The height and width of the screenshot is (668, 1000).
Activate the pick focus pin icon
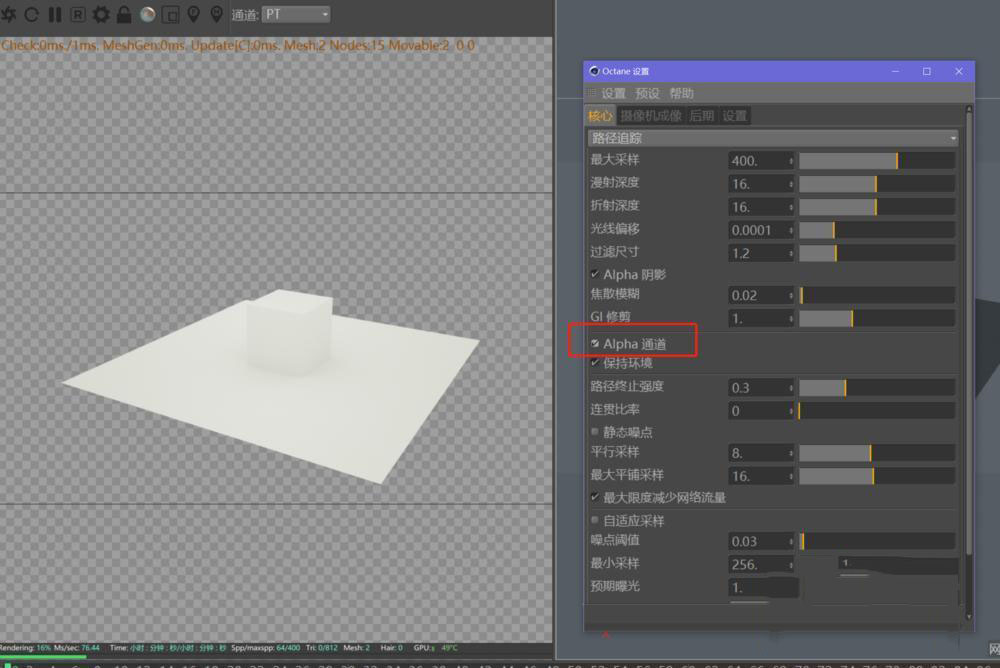(193, 14)
